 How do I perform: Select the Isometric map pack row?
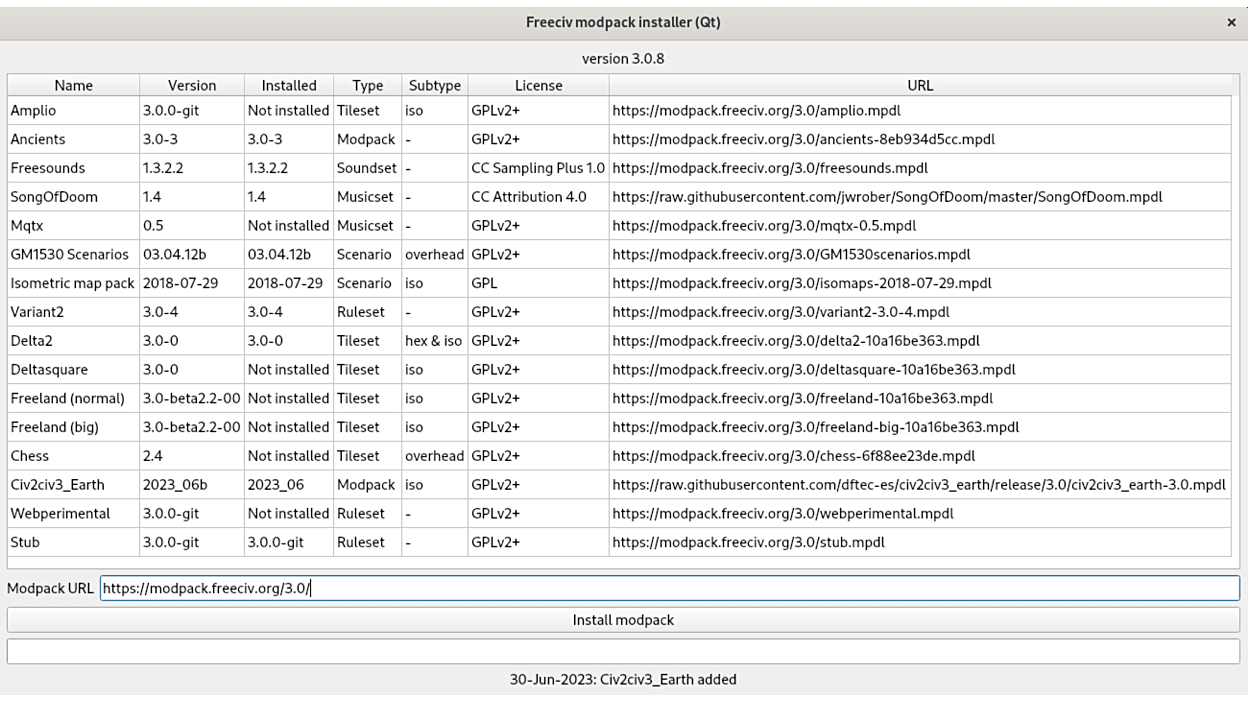pos(72,283)
